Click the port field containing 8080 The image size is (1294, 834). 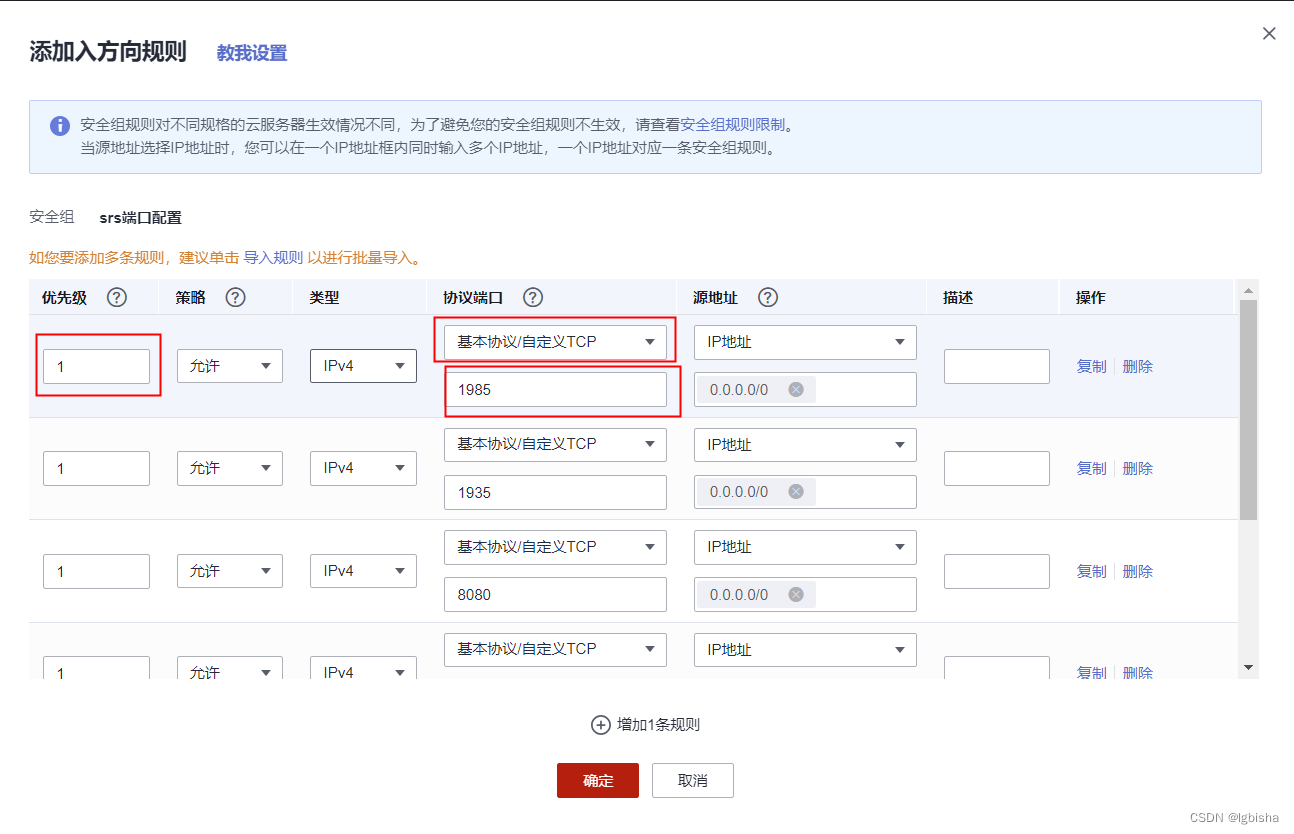555,594
